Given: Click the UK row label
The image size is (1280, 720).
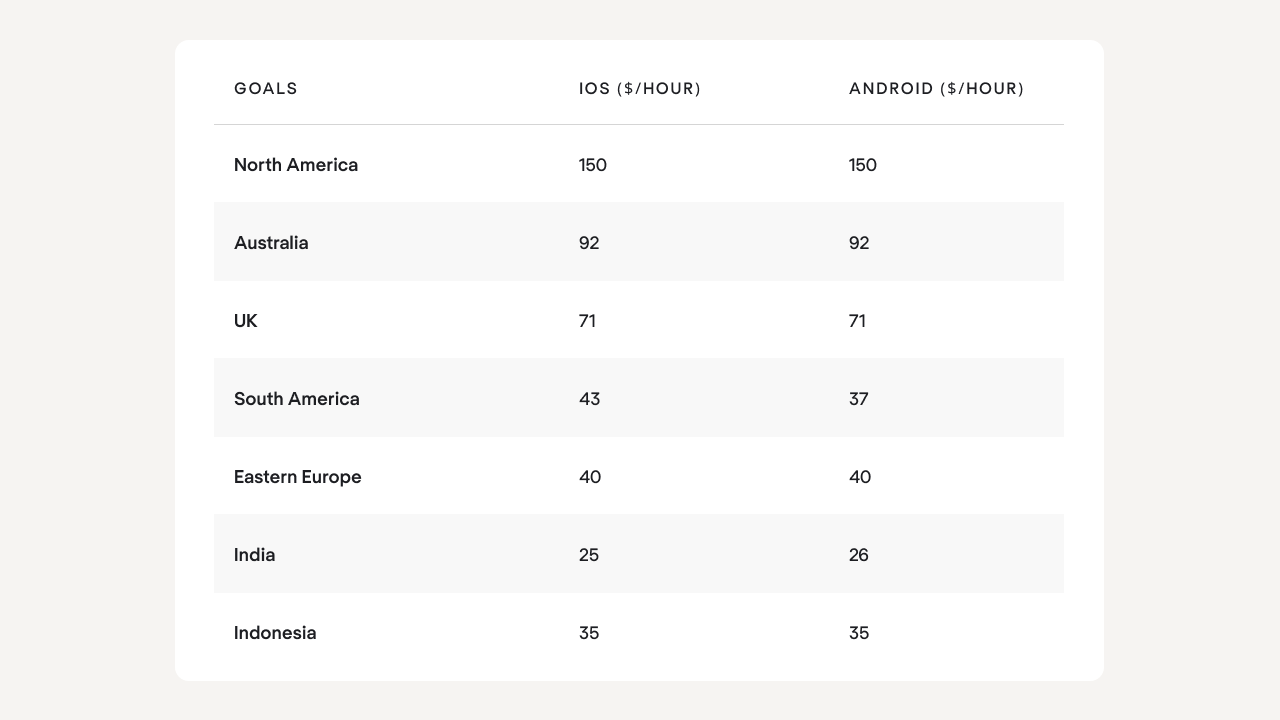Looking at the screenshot, I should click(x=246, y=321).
